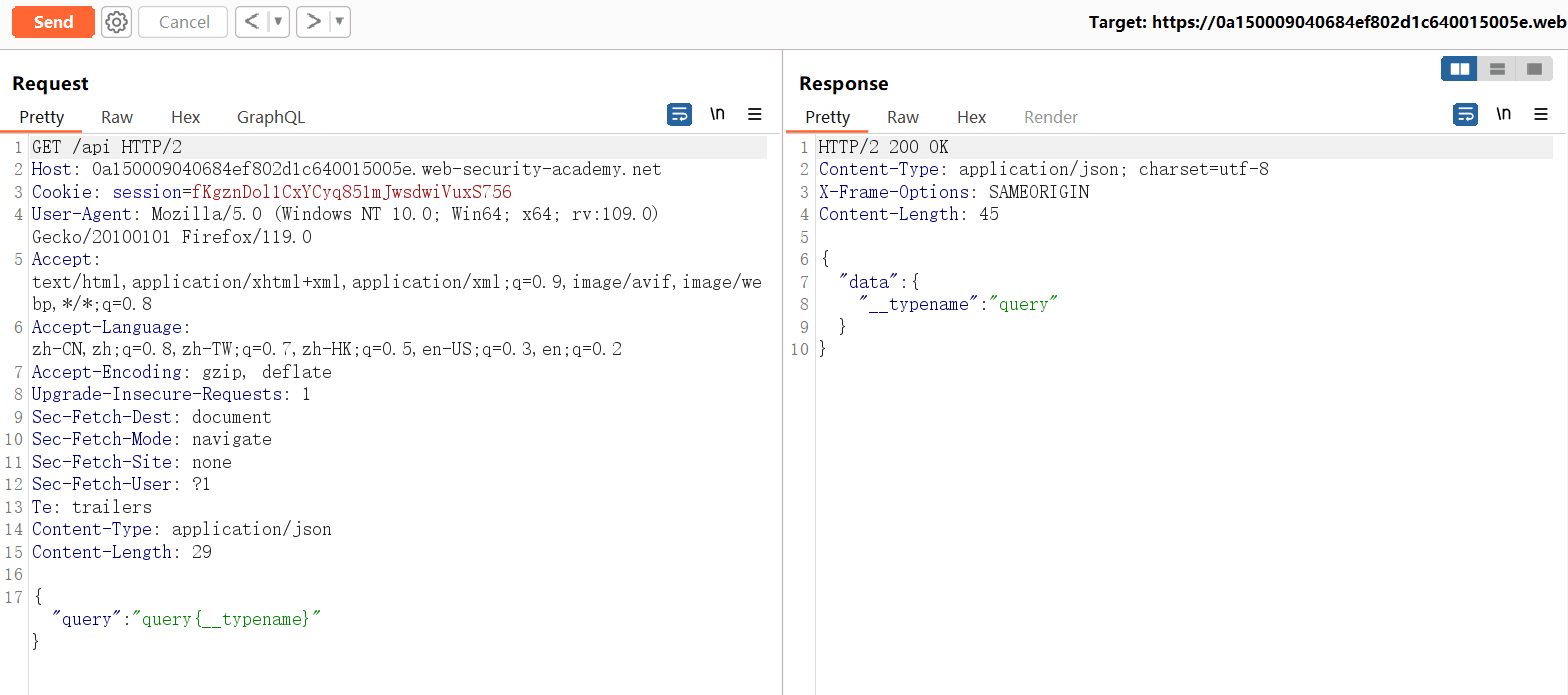Image resolution: width=1568 pixels, height=695 pixels.
Task: Open the Hex tab in Request
Action: point(186,117)
